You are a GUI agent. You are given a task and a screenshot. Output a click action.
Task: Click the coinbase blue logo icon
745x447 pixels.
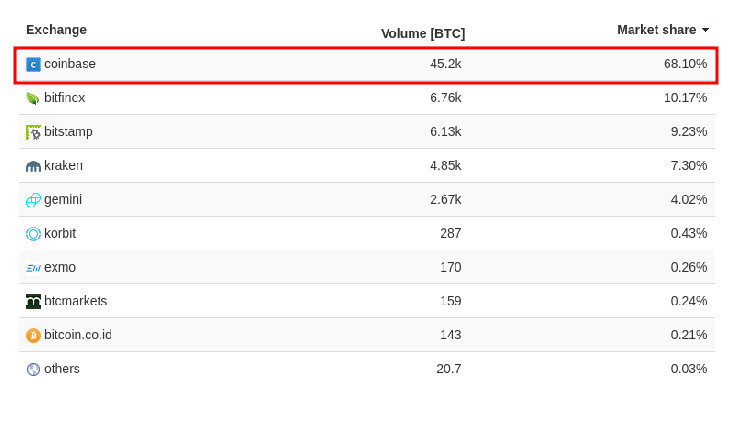33,64
